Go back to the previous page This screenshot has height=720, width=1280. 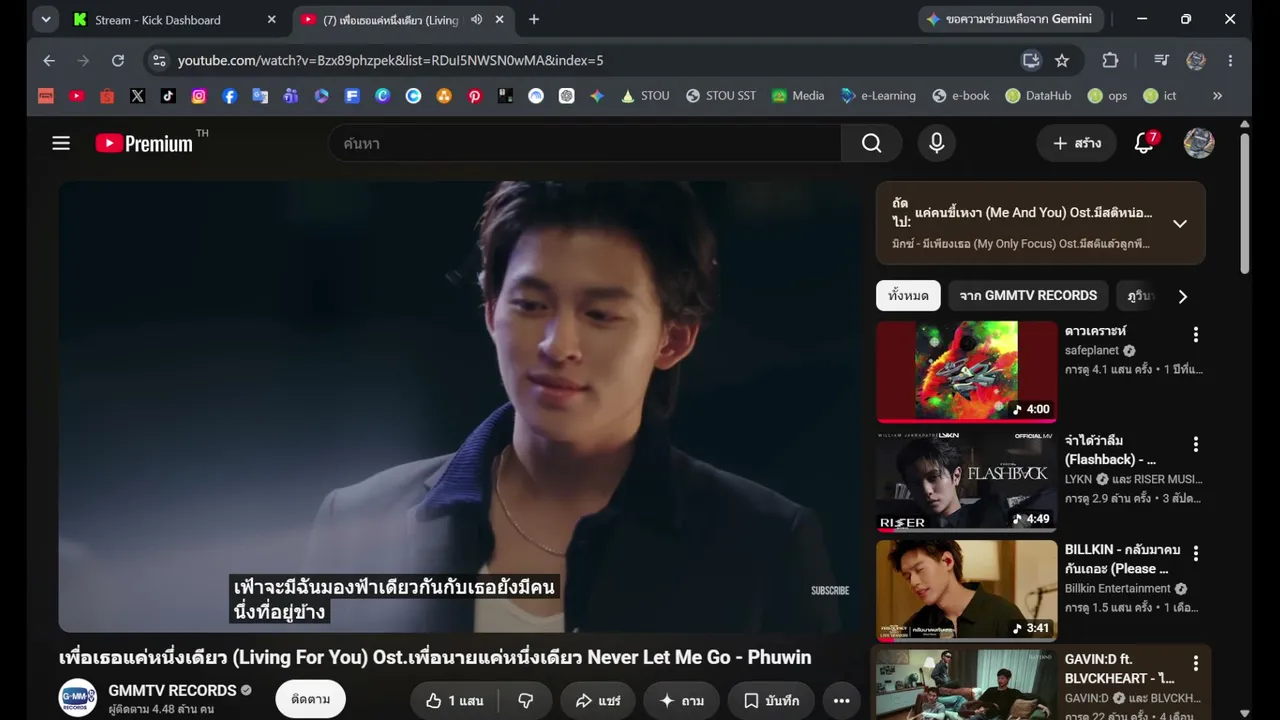(49, 60)
